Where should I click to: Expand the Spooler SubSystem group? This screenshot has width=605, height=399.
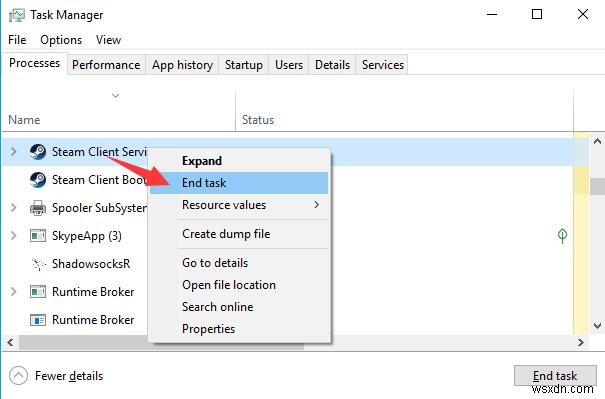tap(14, 208)
